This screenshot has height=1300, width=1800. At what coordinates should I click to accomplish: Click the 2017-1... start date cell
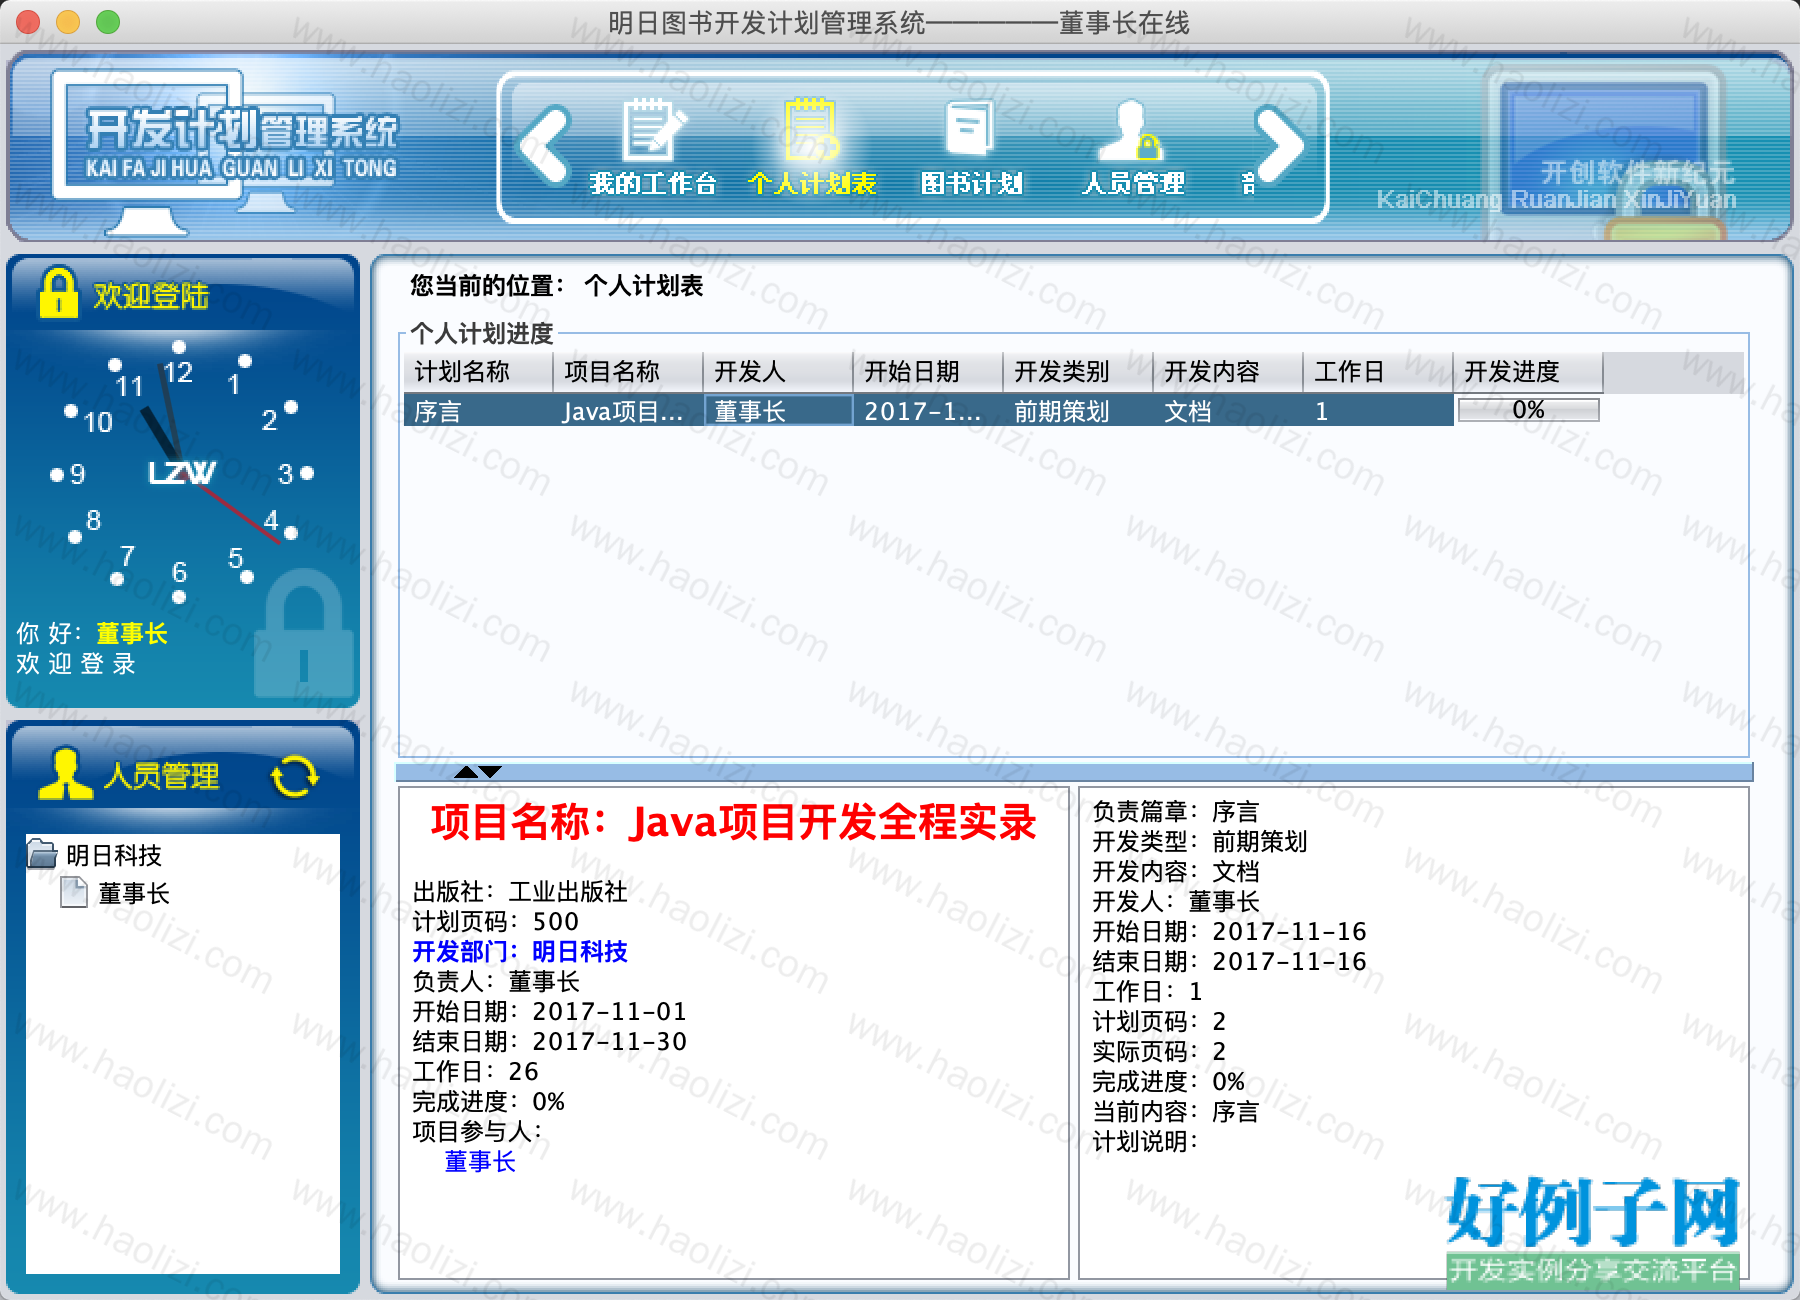click(x=928, y=411)
